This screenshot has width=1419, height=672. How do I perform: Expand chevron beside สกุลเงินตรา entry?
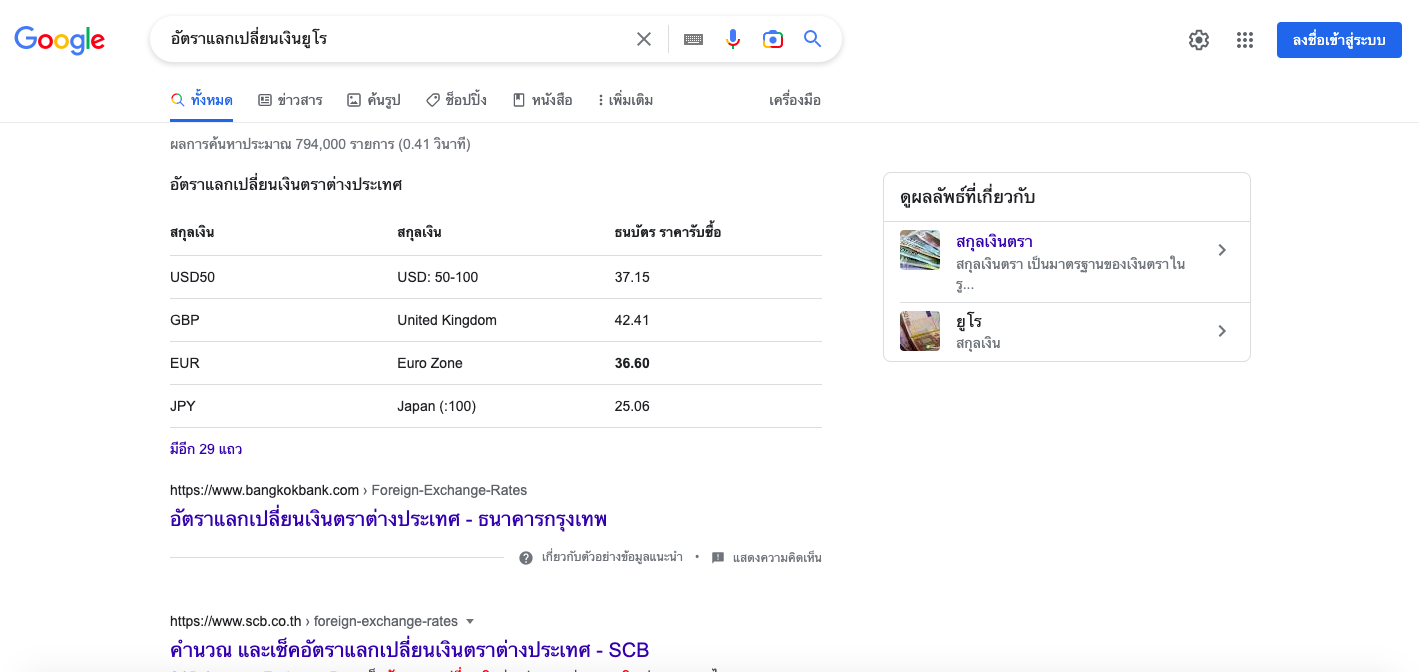tap(1222, 250)
